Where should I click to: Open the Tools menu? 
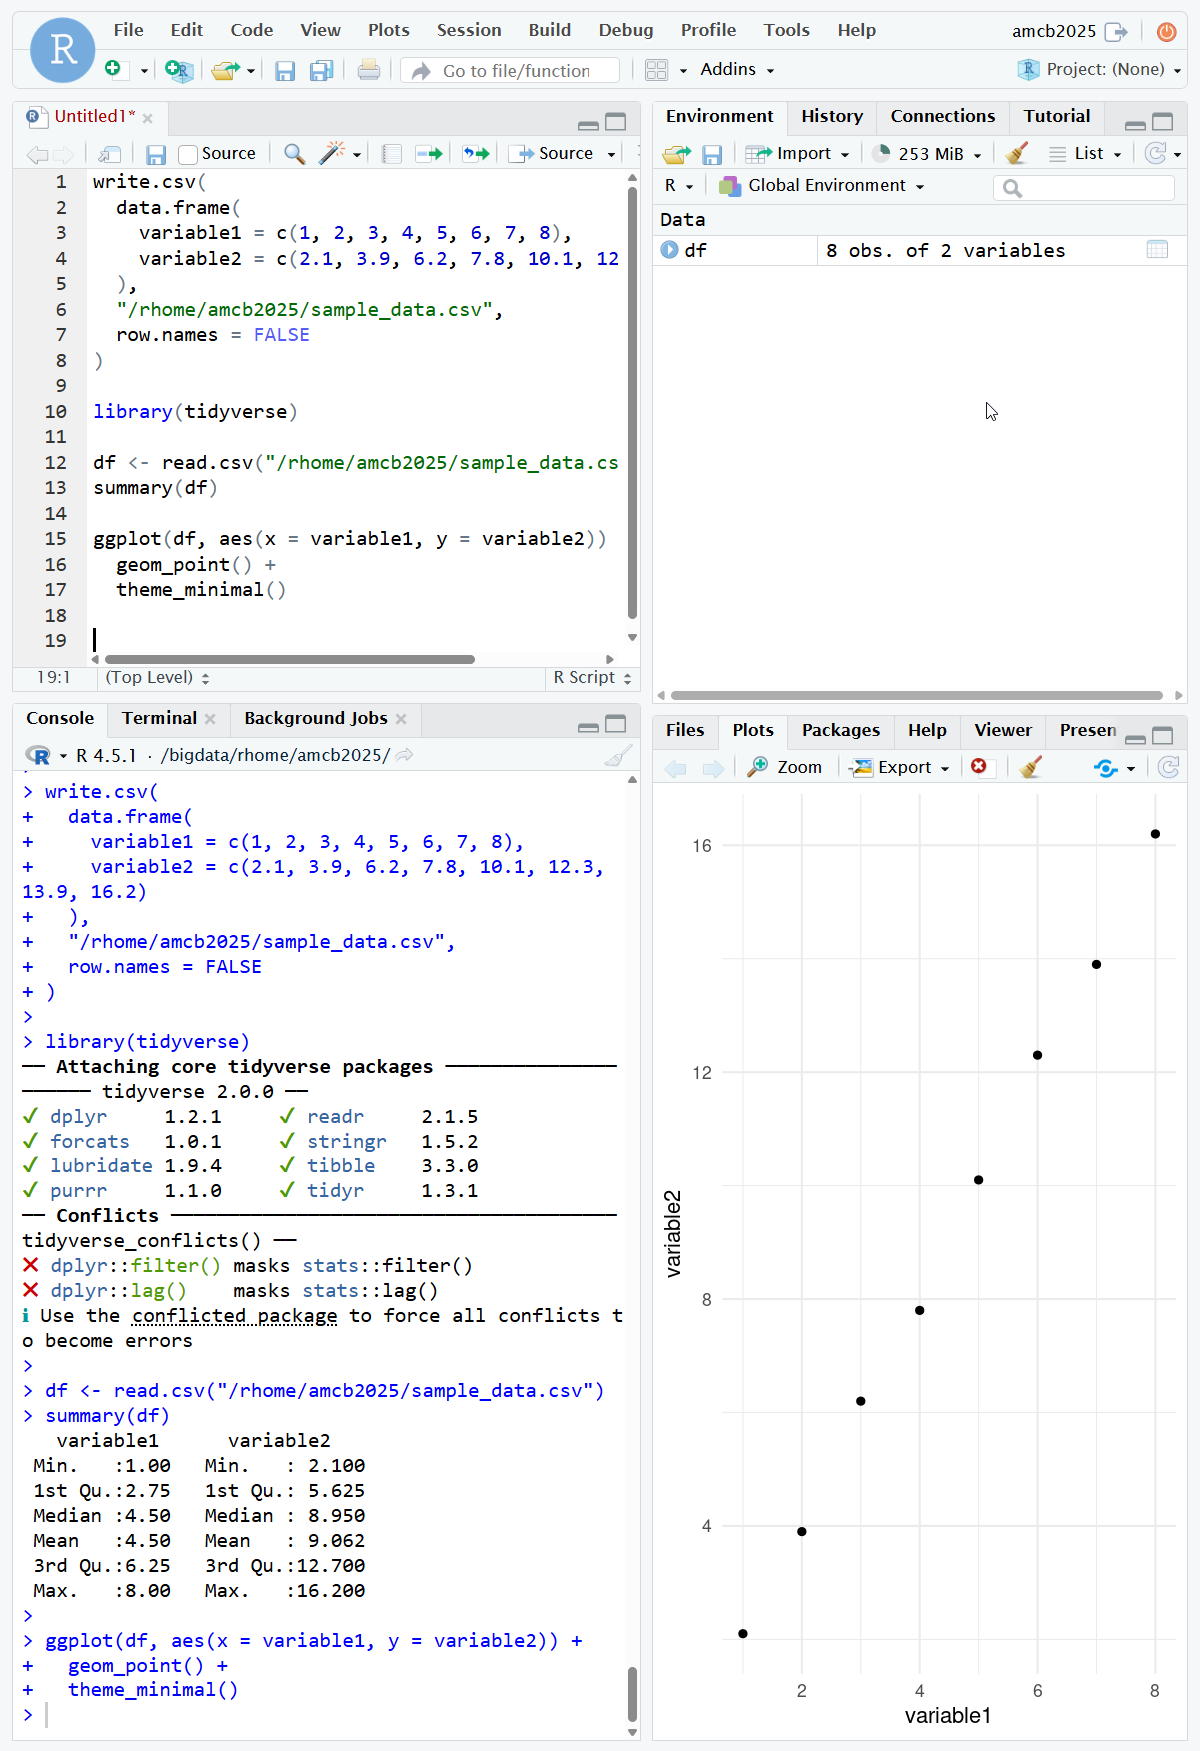(787, 30)
